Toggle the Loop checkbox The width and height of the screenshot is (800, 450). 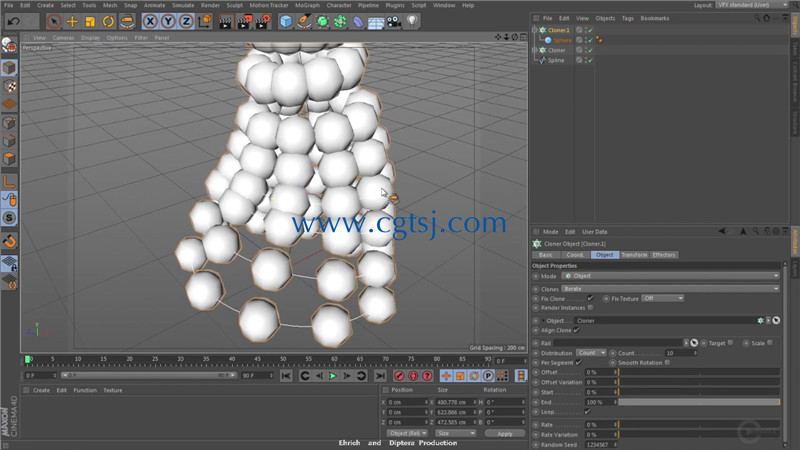click(588, 412)
